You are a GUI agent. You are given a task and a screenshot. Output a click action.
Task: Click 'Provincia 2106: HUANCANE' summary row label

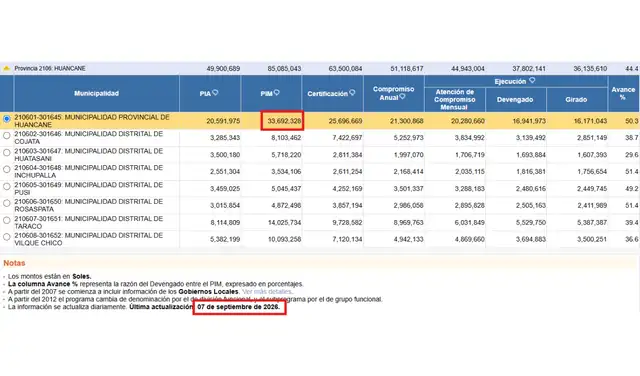point(50,68)
